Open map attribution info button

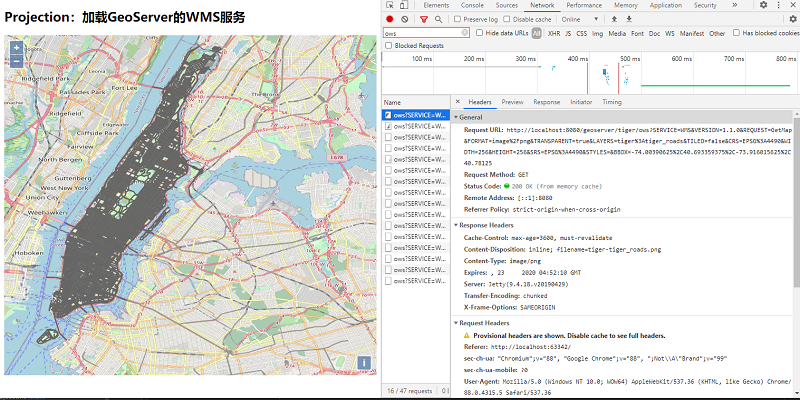click(364, 362)
